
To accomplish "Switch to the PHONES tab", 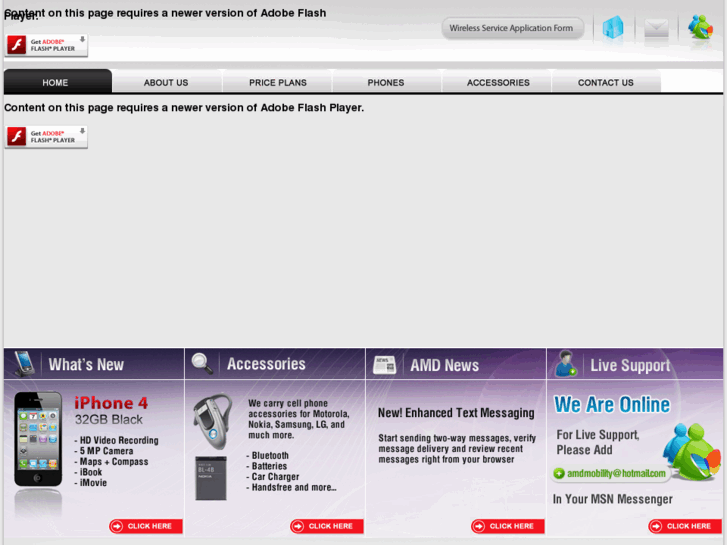I will tap(386, 83).
